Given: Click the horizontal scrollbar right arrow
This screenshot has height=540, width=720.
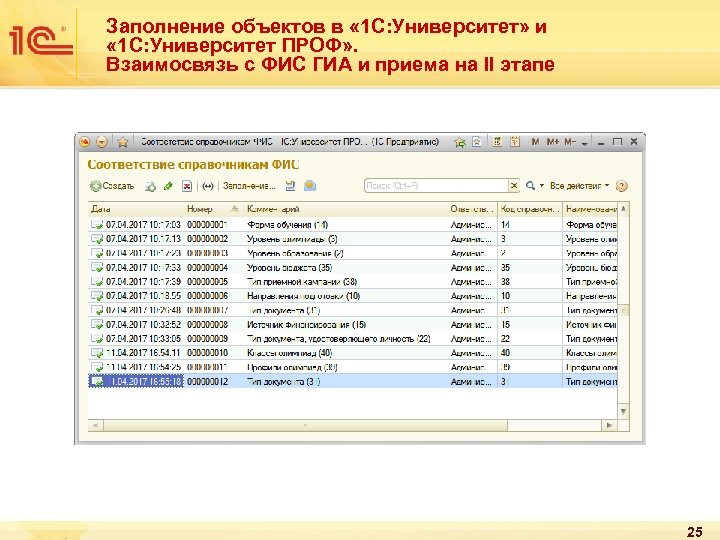Looking at the screenshot, I should [x=609, y=425].
